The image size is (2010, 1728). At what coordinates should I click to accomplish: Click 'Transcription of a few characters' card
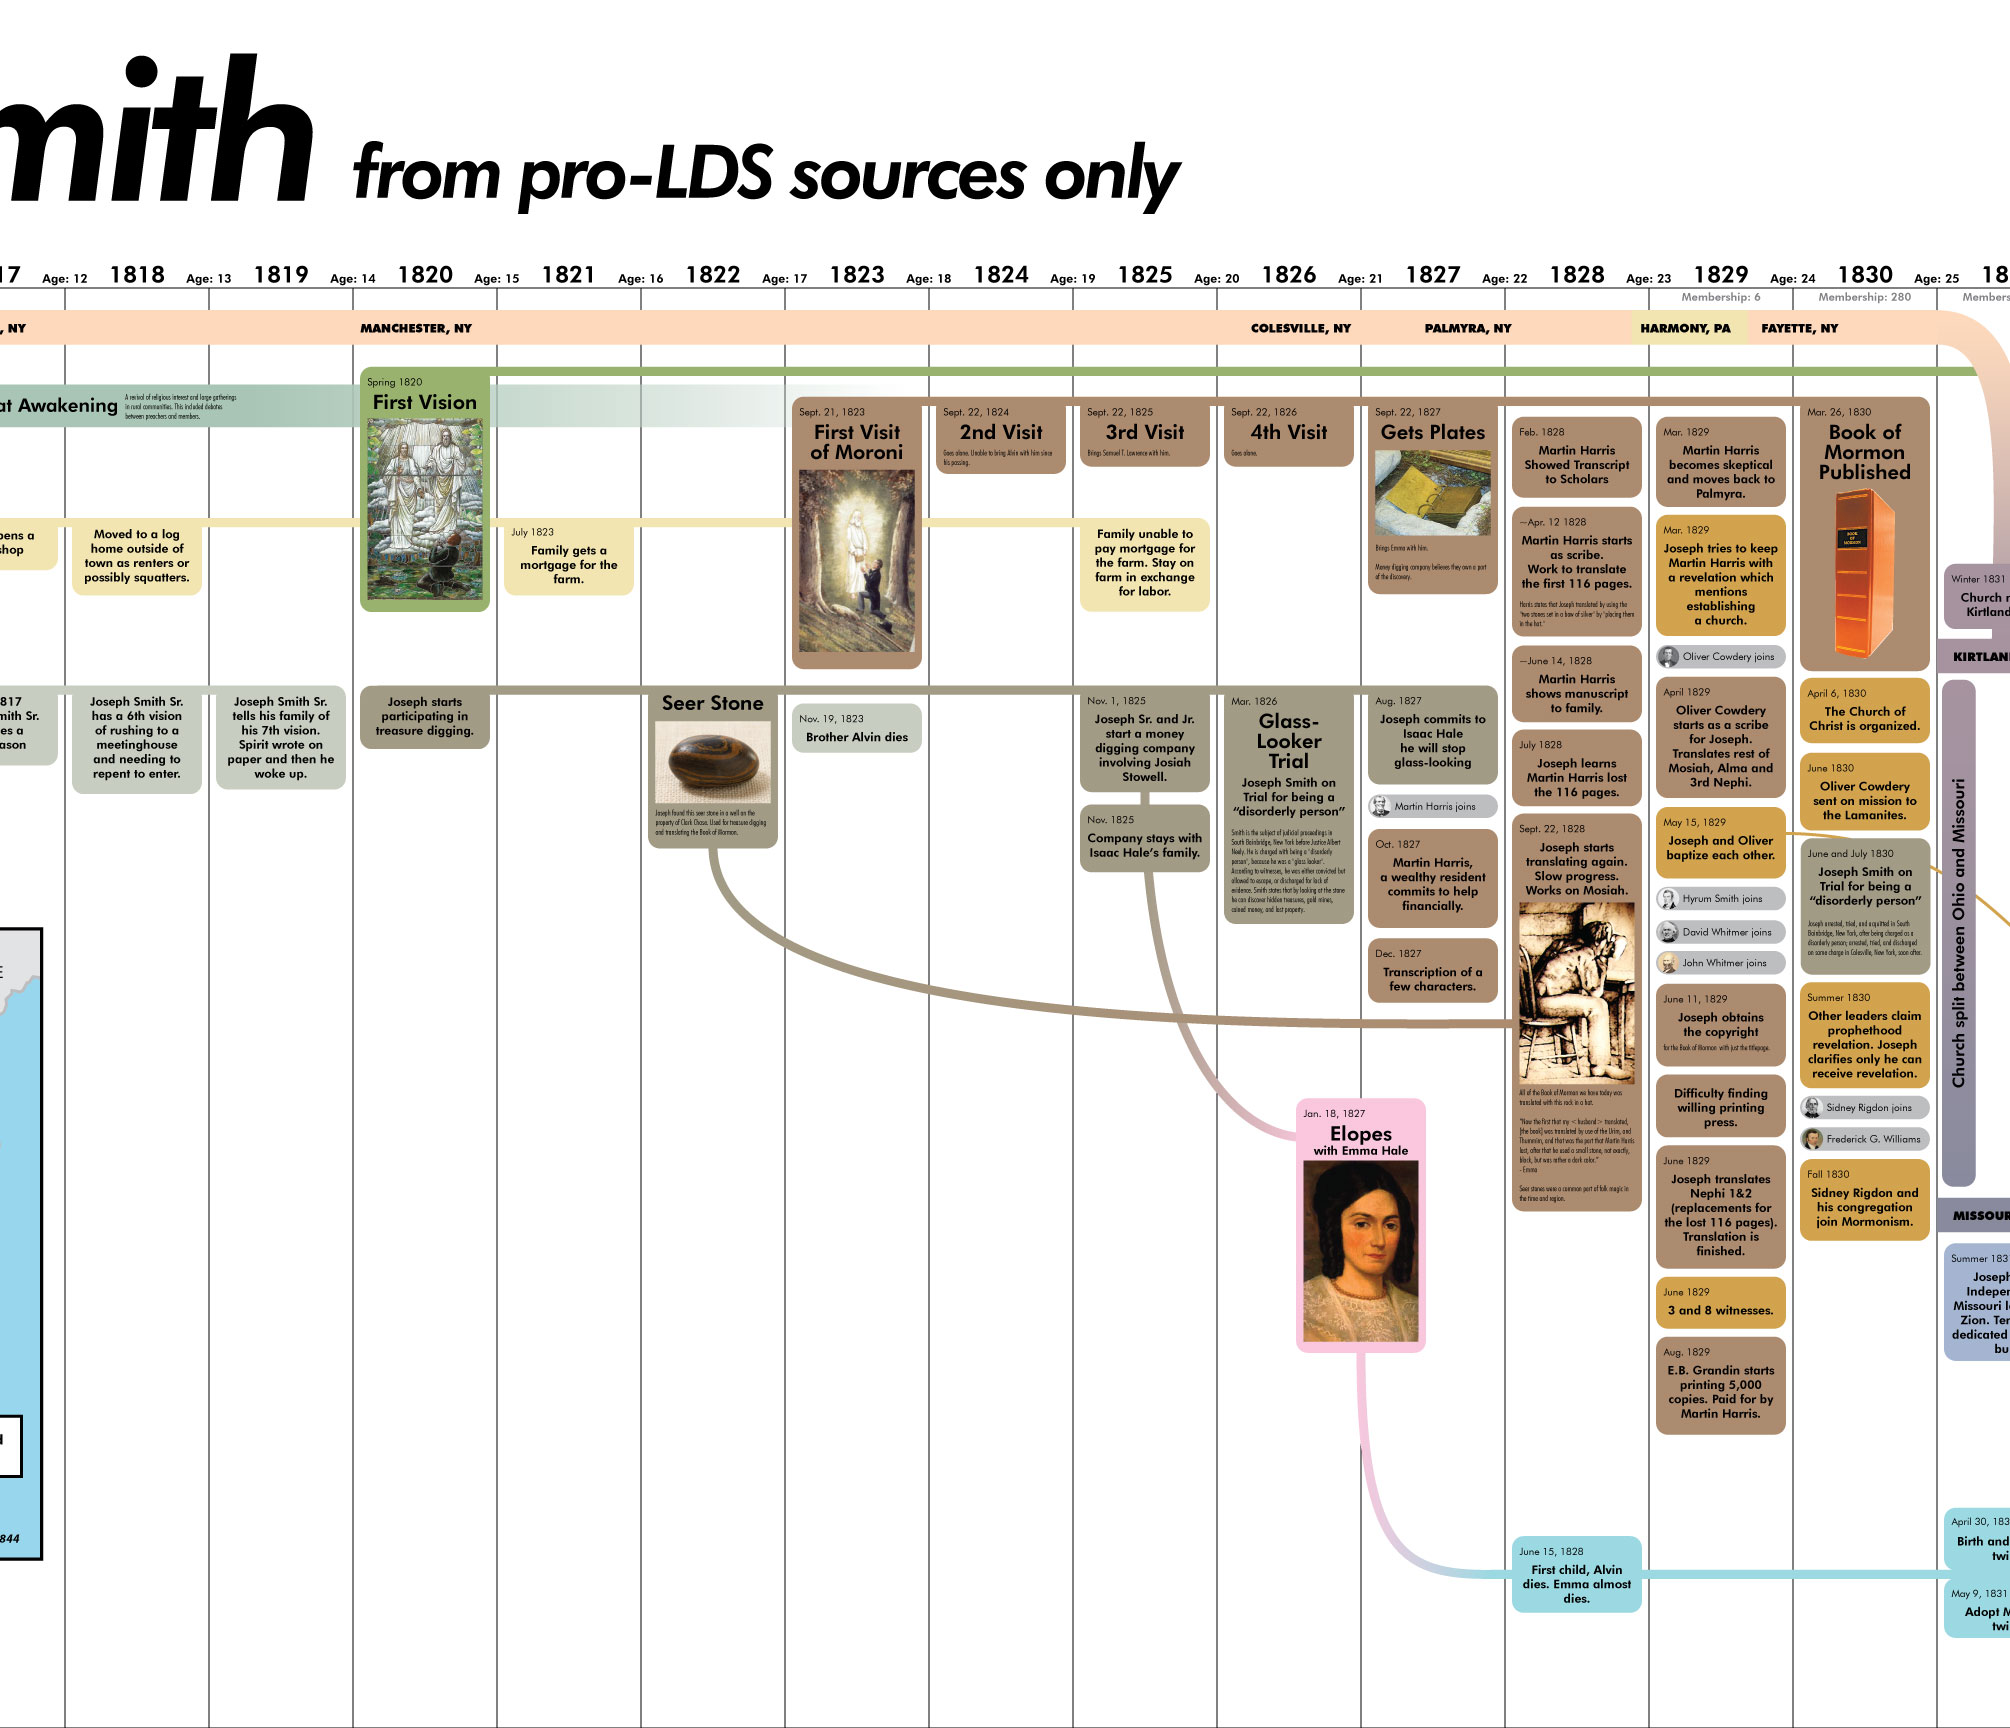tap(1433, 970)
